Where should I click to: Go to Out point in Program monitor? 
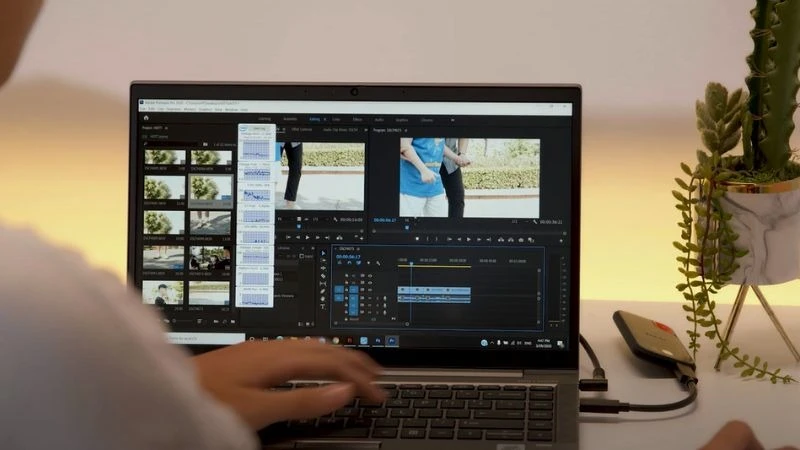(x=488, y=239)
